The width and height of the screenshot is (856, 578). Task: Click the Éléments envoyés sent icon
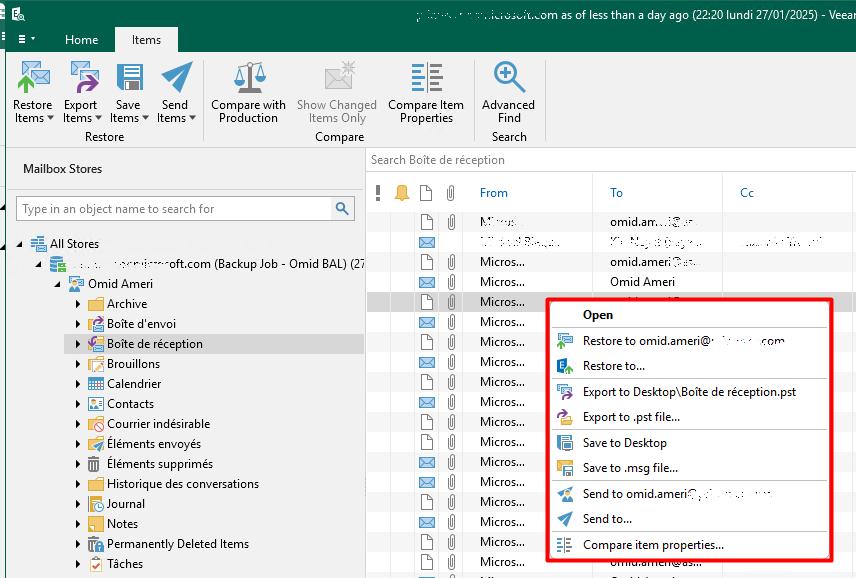(96, 444)
